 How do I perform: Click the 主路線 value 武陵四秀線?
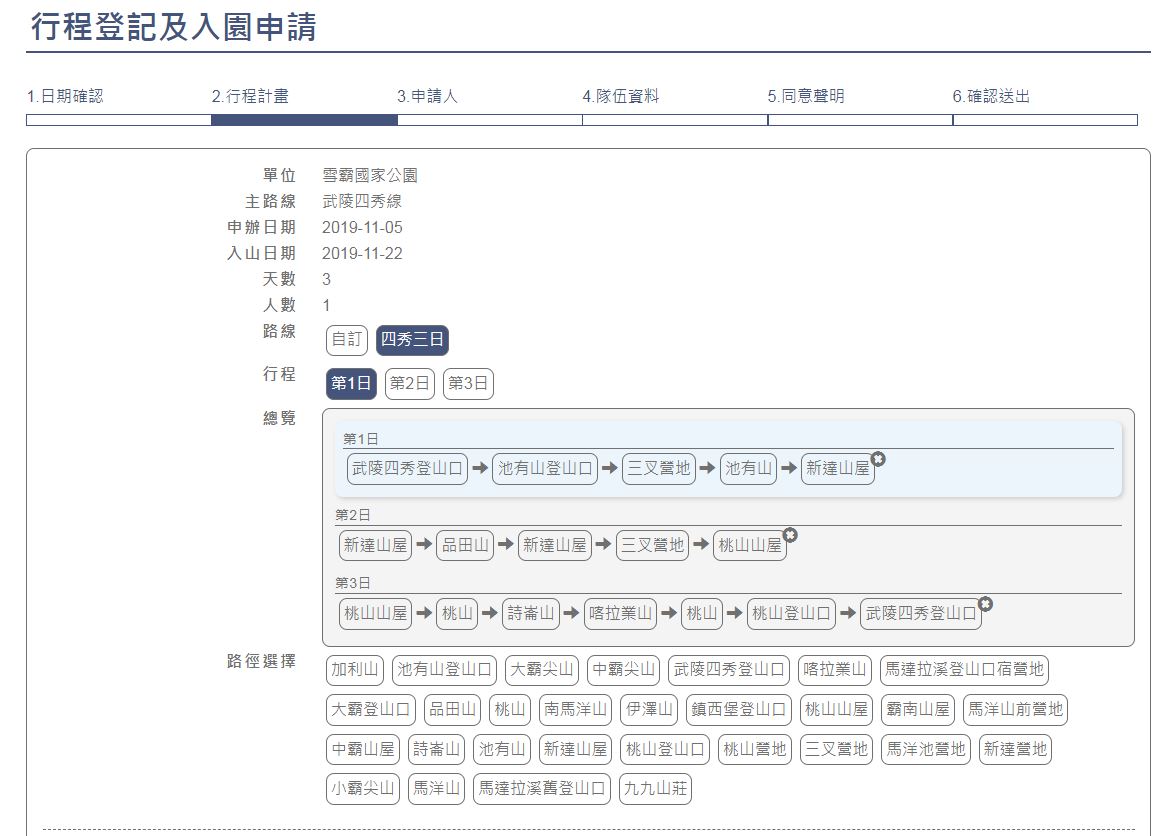pos(362,201)
